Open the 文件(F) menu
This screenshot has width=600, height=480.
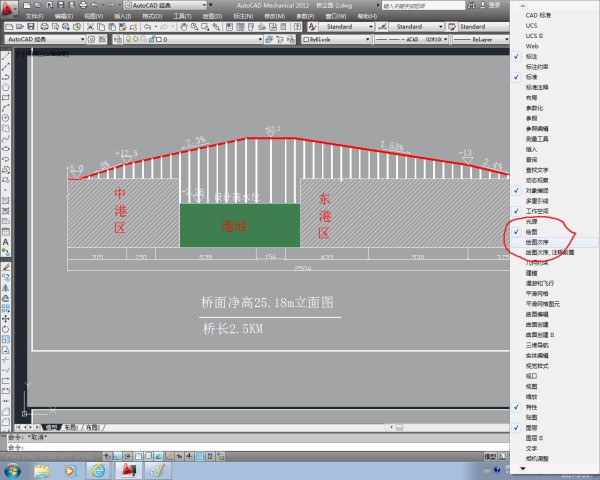tap(34, 16)
